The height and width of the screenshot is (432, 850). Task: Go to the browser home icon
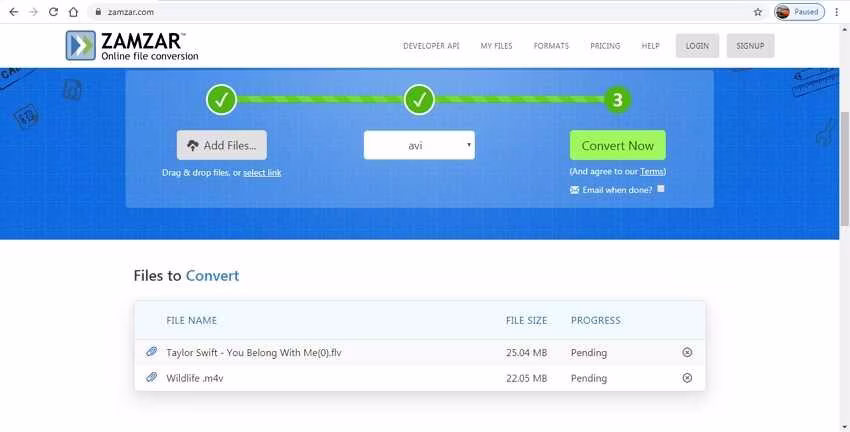(x=73, y=11)
